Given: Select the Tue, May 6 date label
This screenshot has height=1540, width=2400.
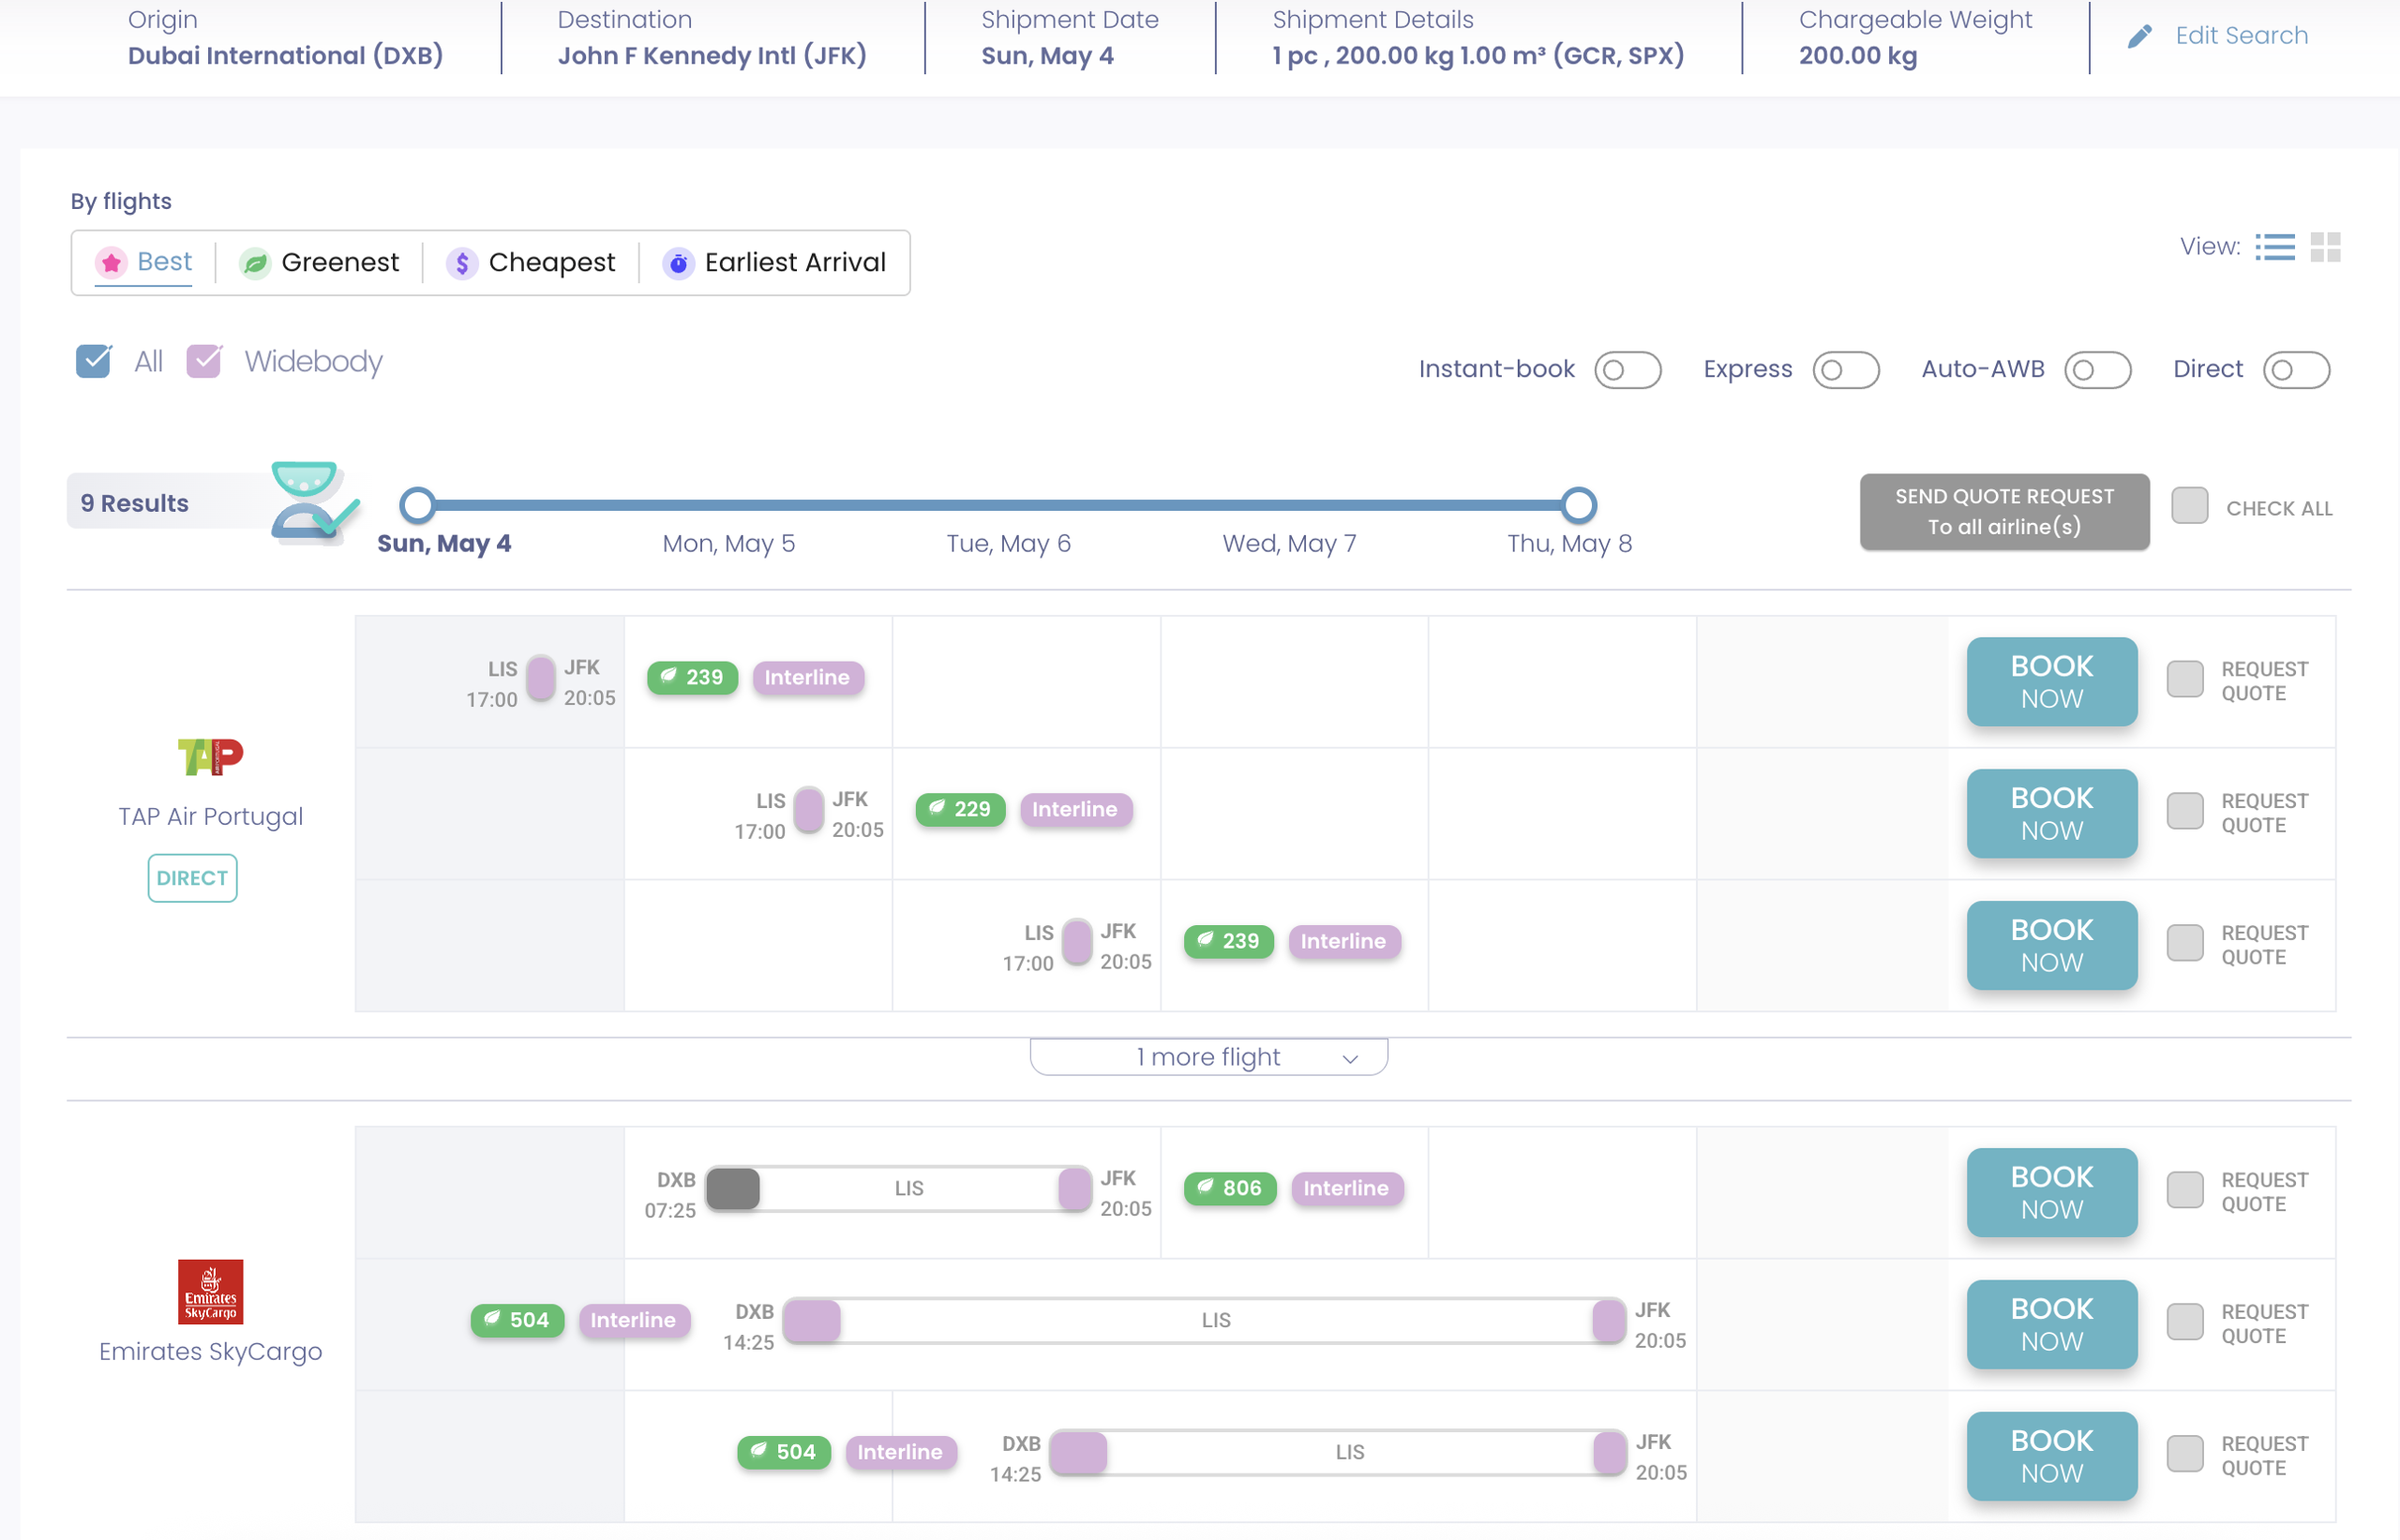Looking at the screenshot, I should [x=1008, y=543].
